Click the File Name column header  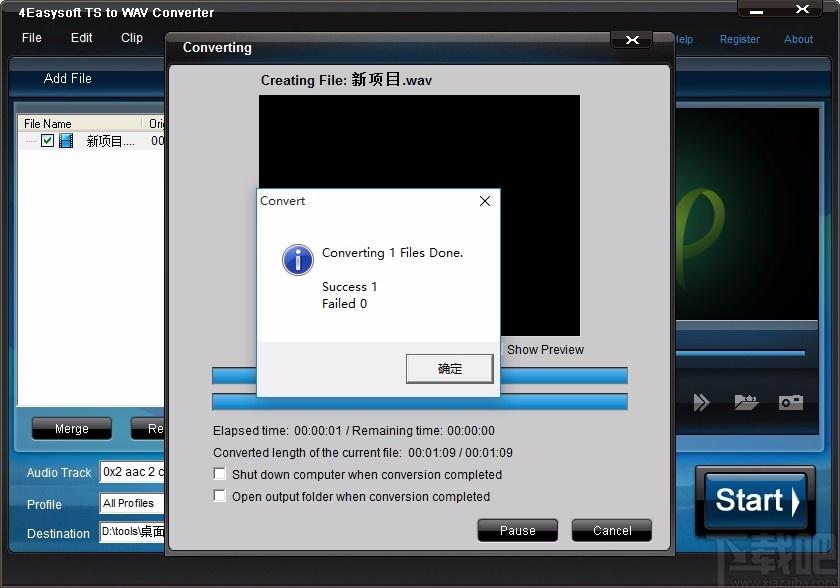(80, 124)
